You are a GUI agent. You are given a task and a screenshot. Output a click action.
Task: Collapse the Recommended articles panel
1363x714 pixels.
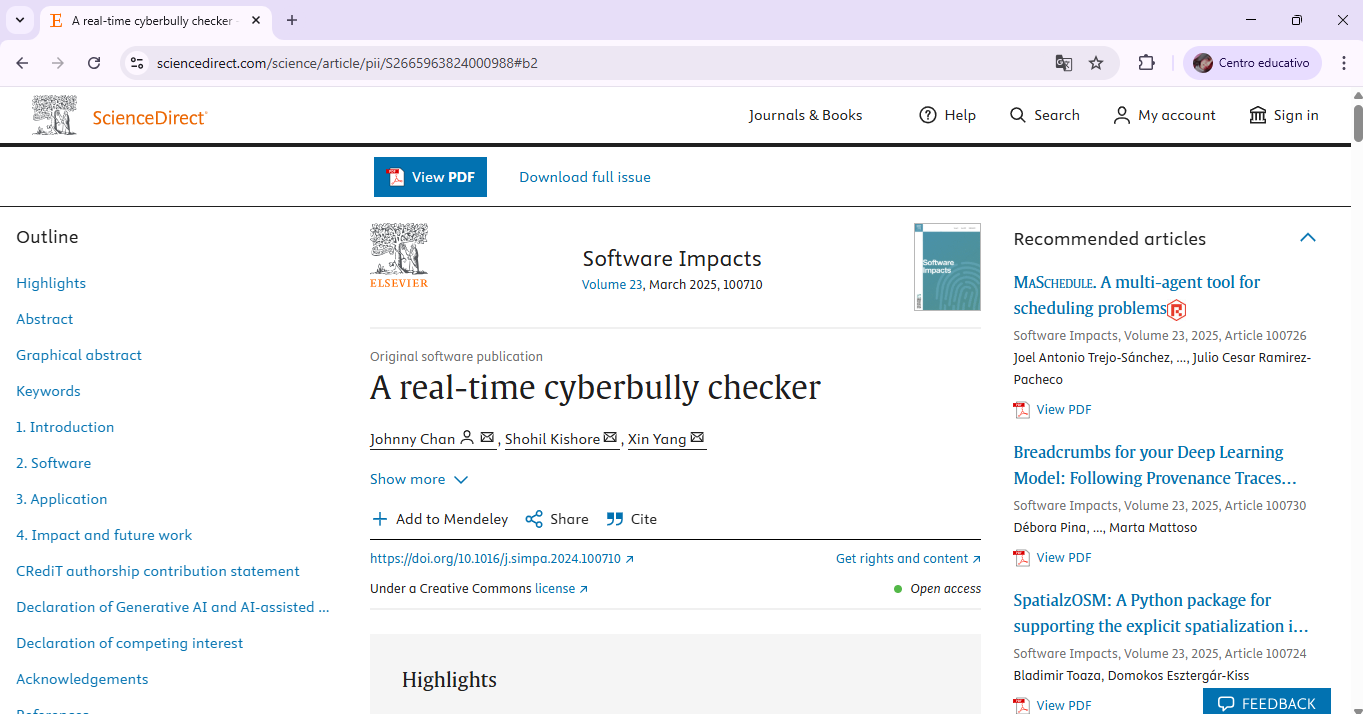pyautogui.click(x=1307, y=238)
